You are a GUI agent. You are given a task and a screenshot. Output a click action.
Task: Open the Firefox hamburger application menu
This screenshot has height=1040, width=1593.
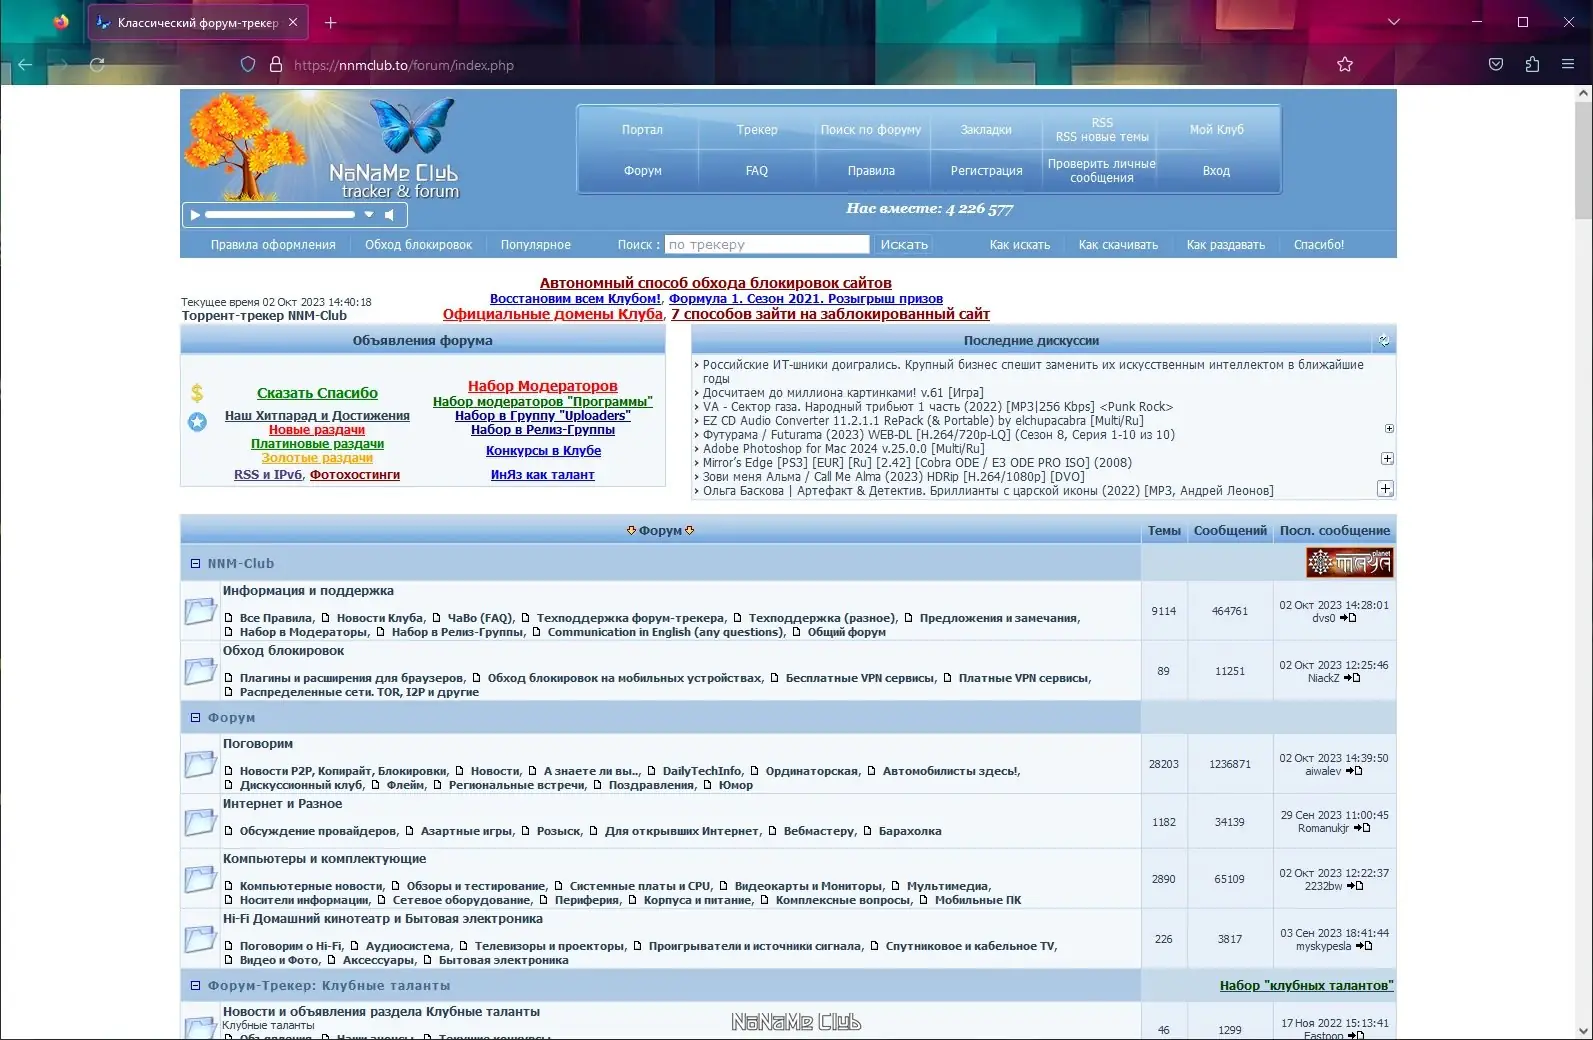coord(1568,65)
